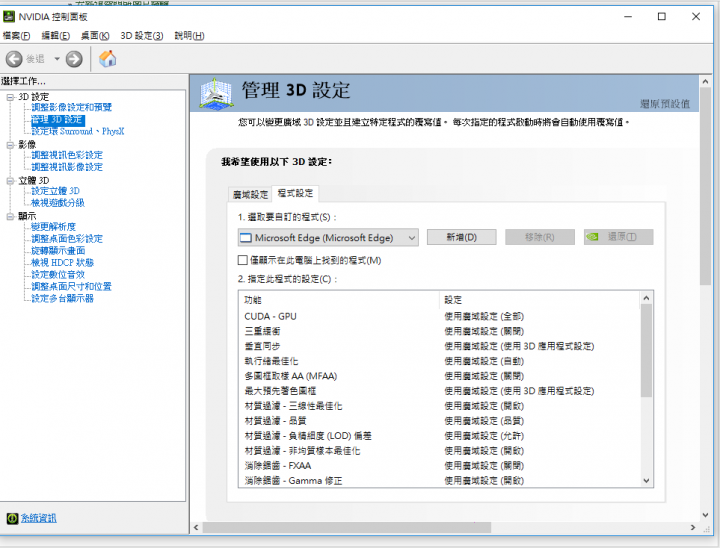The height and width of the screenshot is (548, 720).
Task: Click the 還原預設值 link
Action: pyautogui.click(x=664, y=104)
